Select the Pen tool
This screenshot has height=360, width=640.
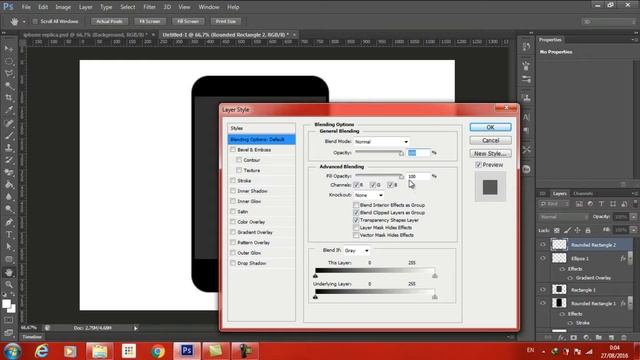coord(9,222)
